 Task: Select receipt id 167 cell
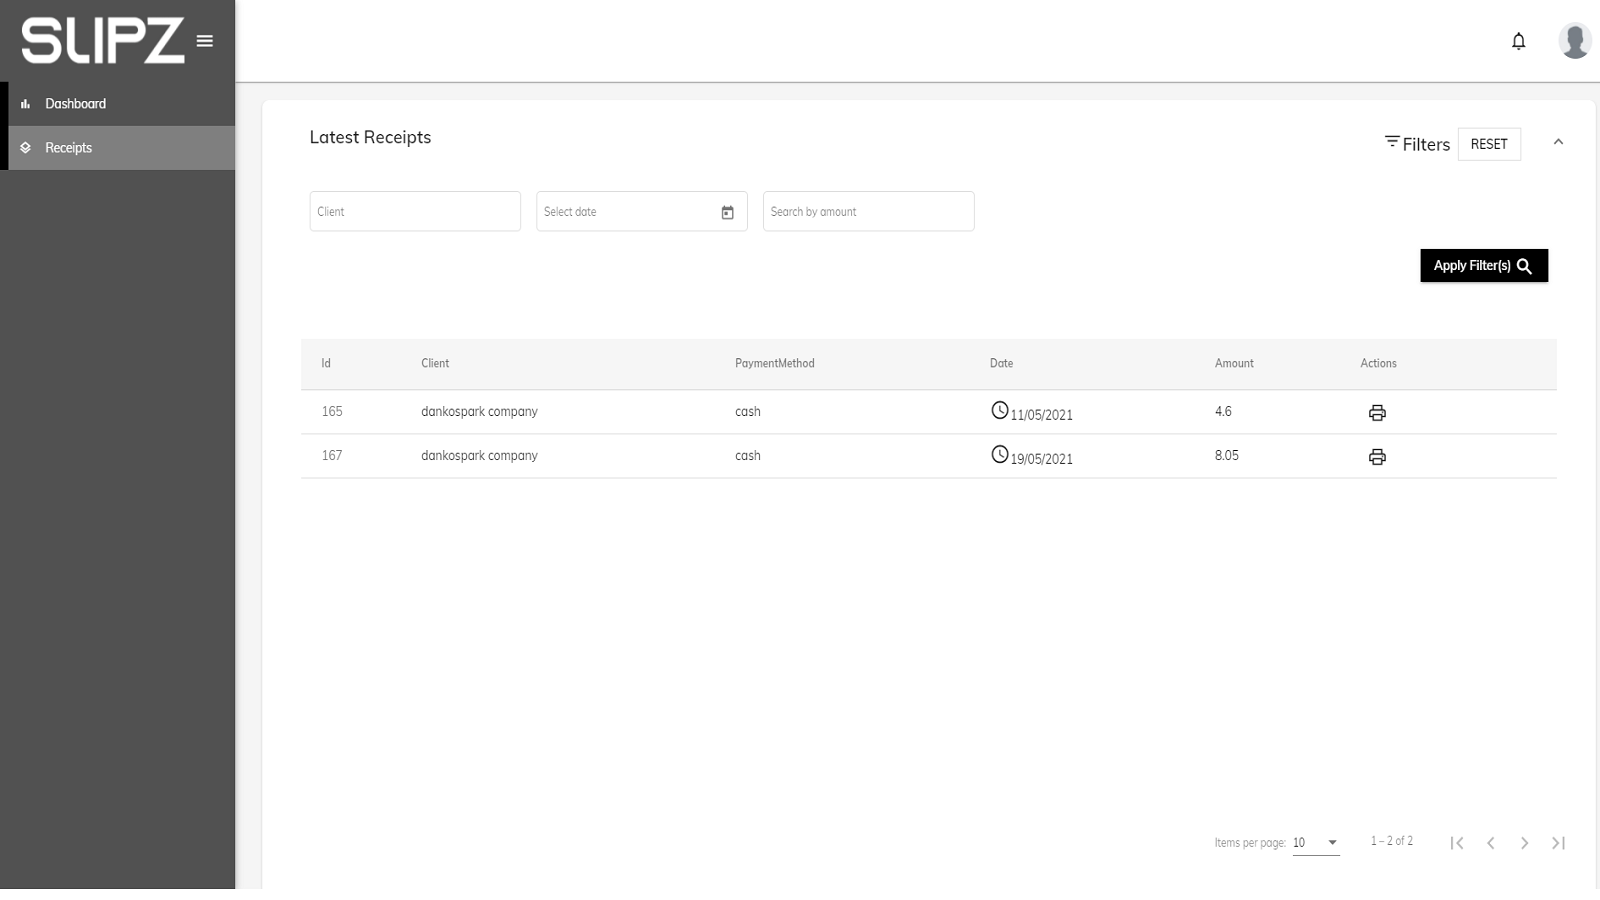point(332,455)
